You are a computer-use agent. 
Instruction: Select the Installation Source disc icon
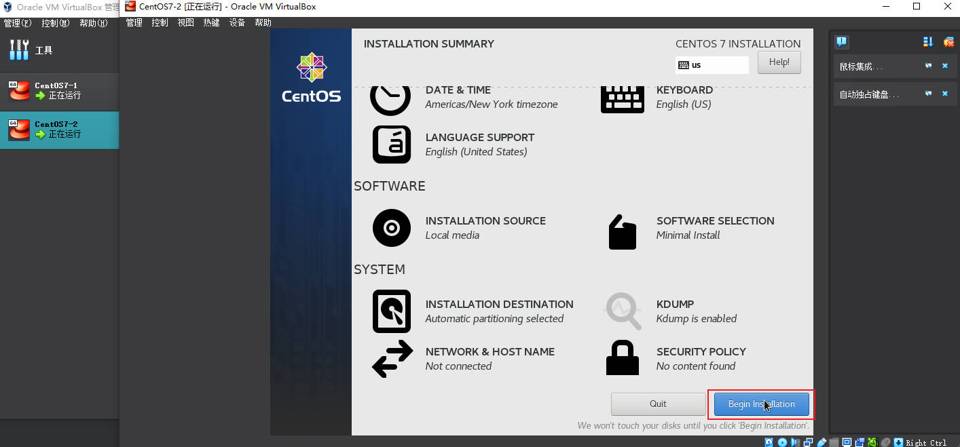(x=391, y=228)
